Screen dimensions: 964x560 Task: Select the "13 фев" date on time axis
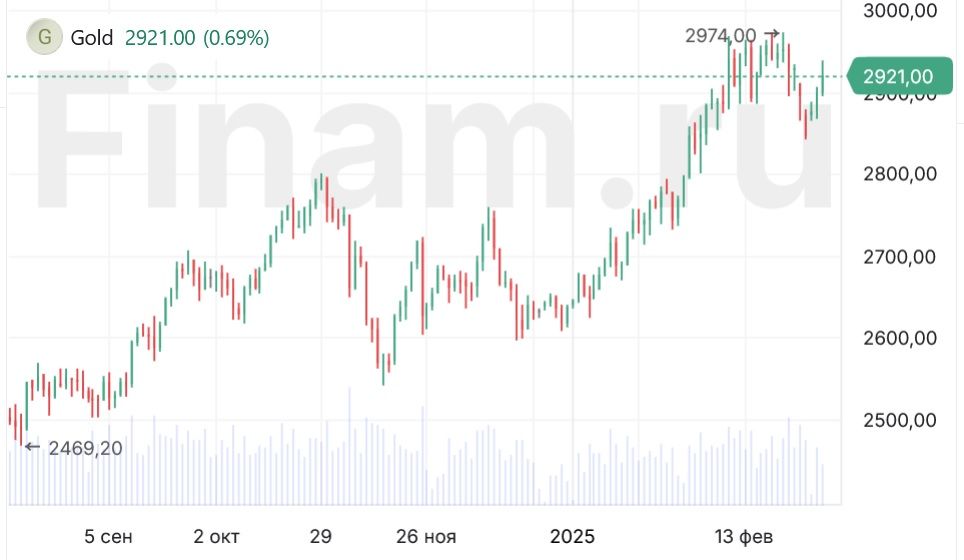click(x=743, y=537)
